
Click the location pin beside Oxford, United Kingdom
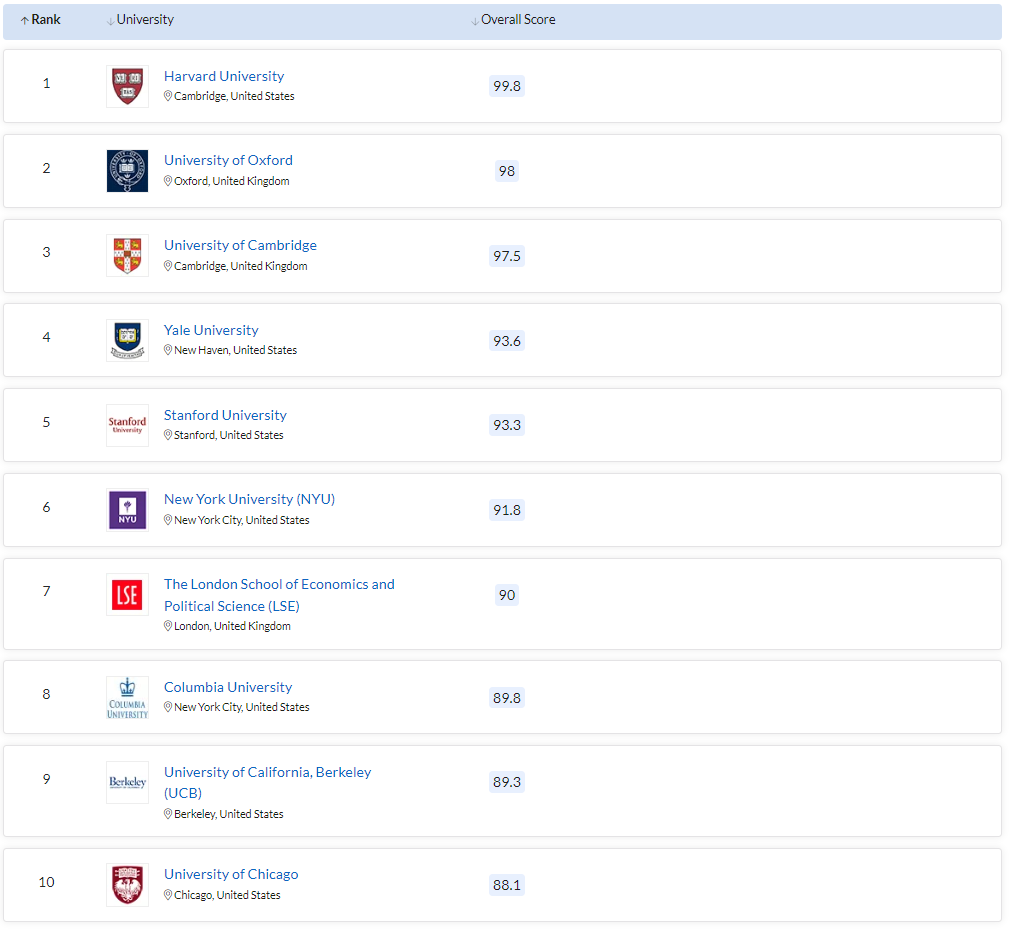point(168,181)
